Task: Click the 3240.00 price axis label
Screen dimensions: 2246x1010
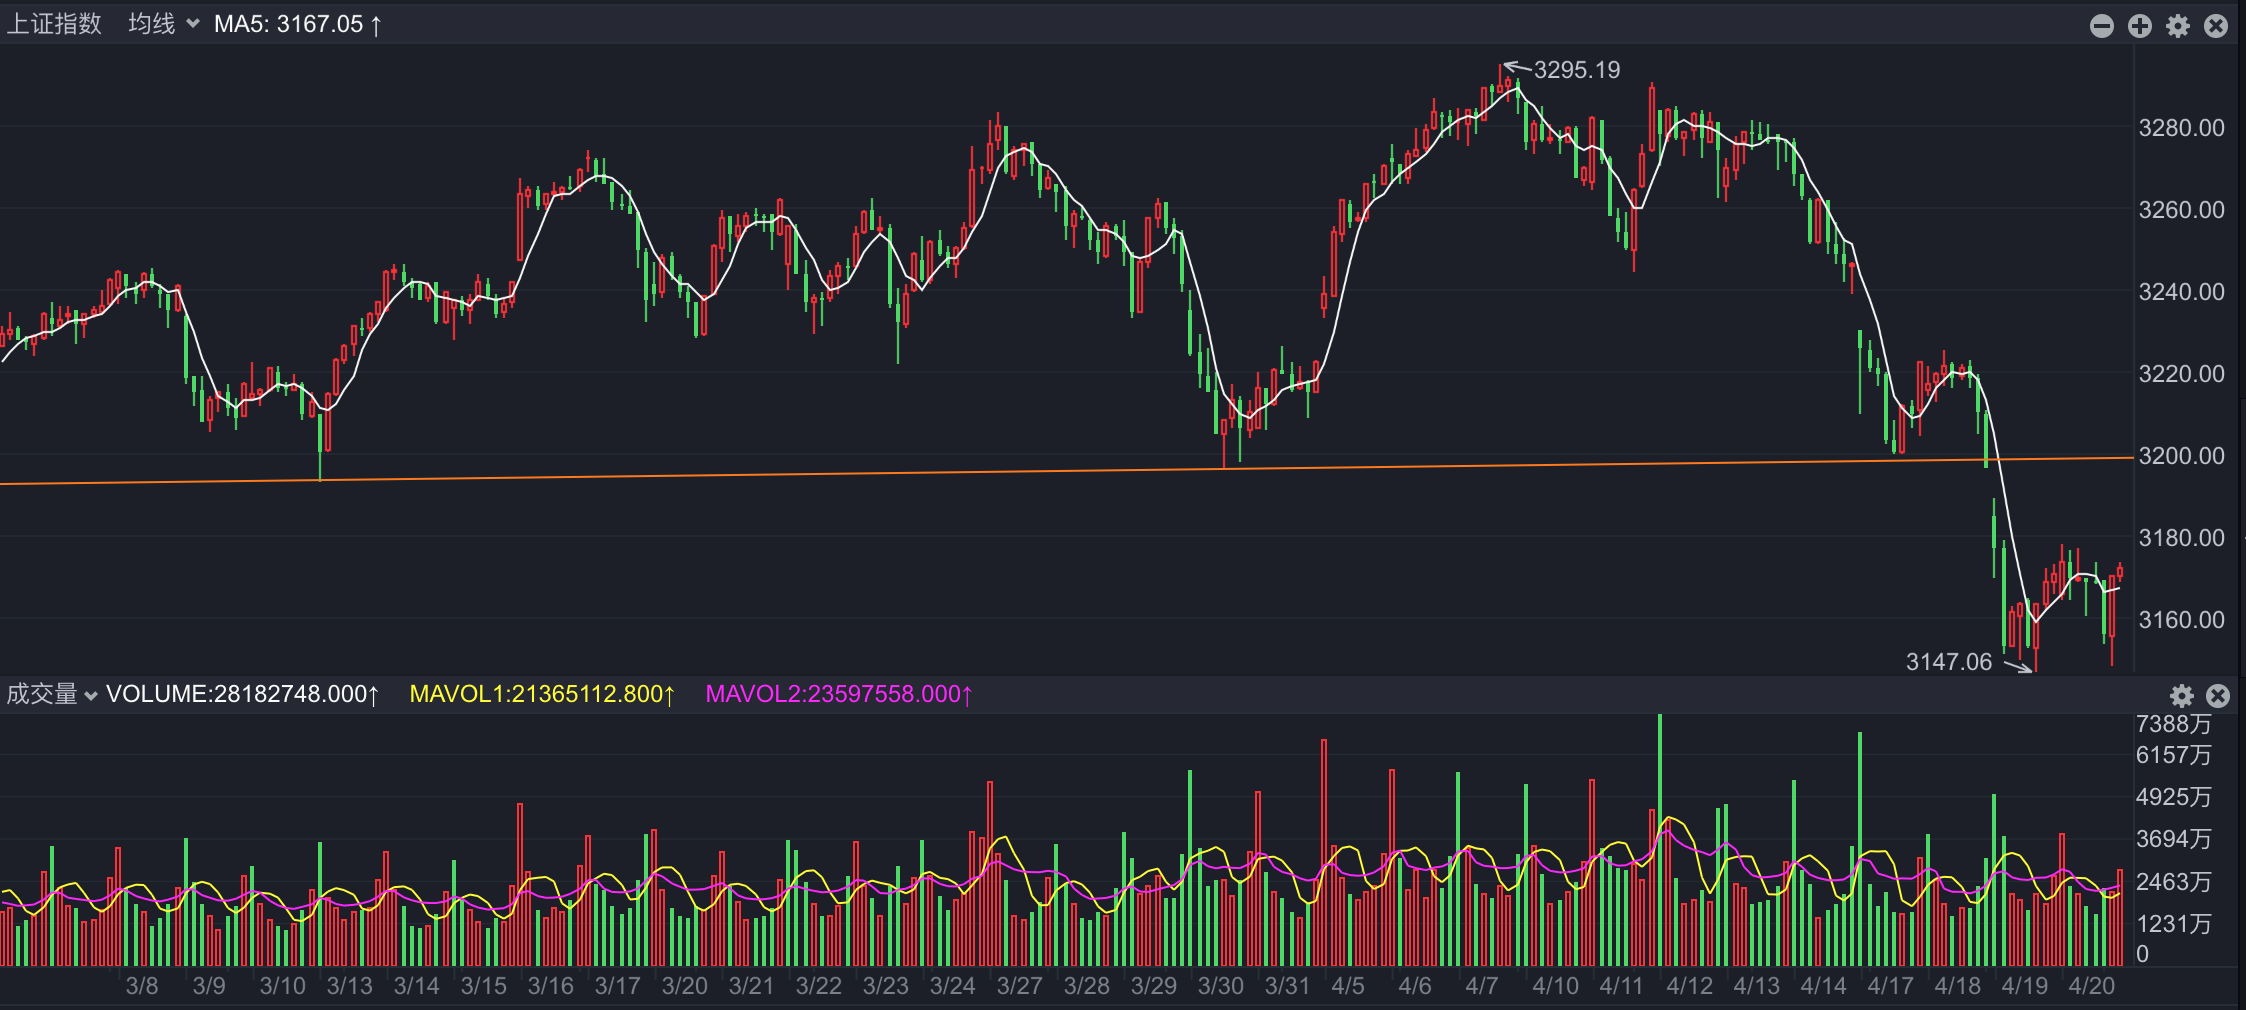Action: (x=2181, y=292)
